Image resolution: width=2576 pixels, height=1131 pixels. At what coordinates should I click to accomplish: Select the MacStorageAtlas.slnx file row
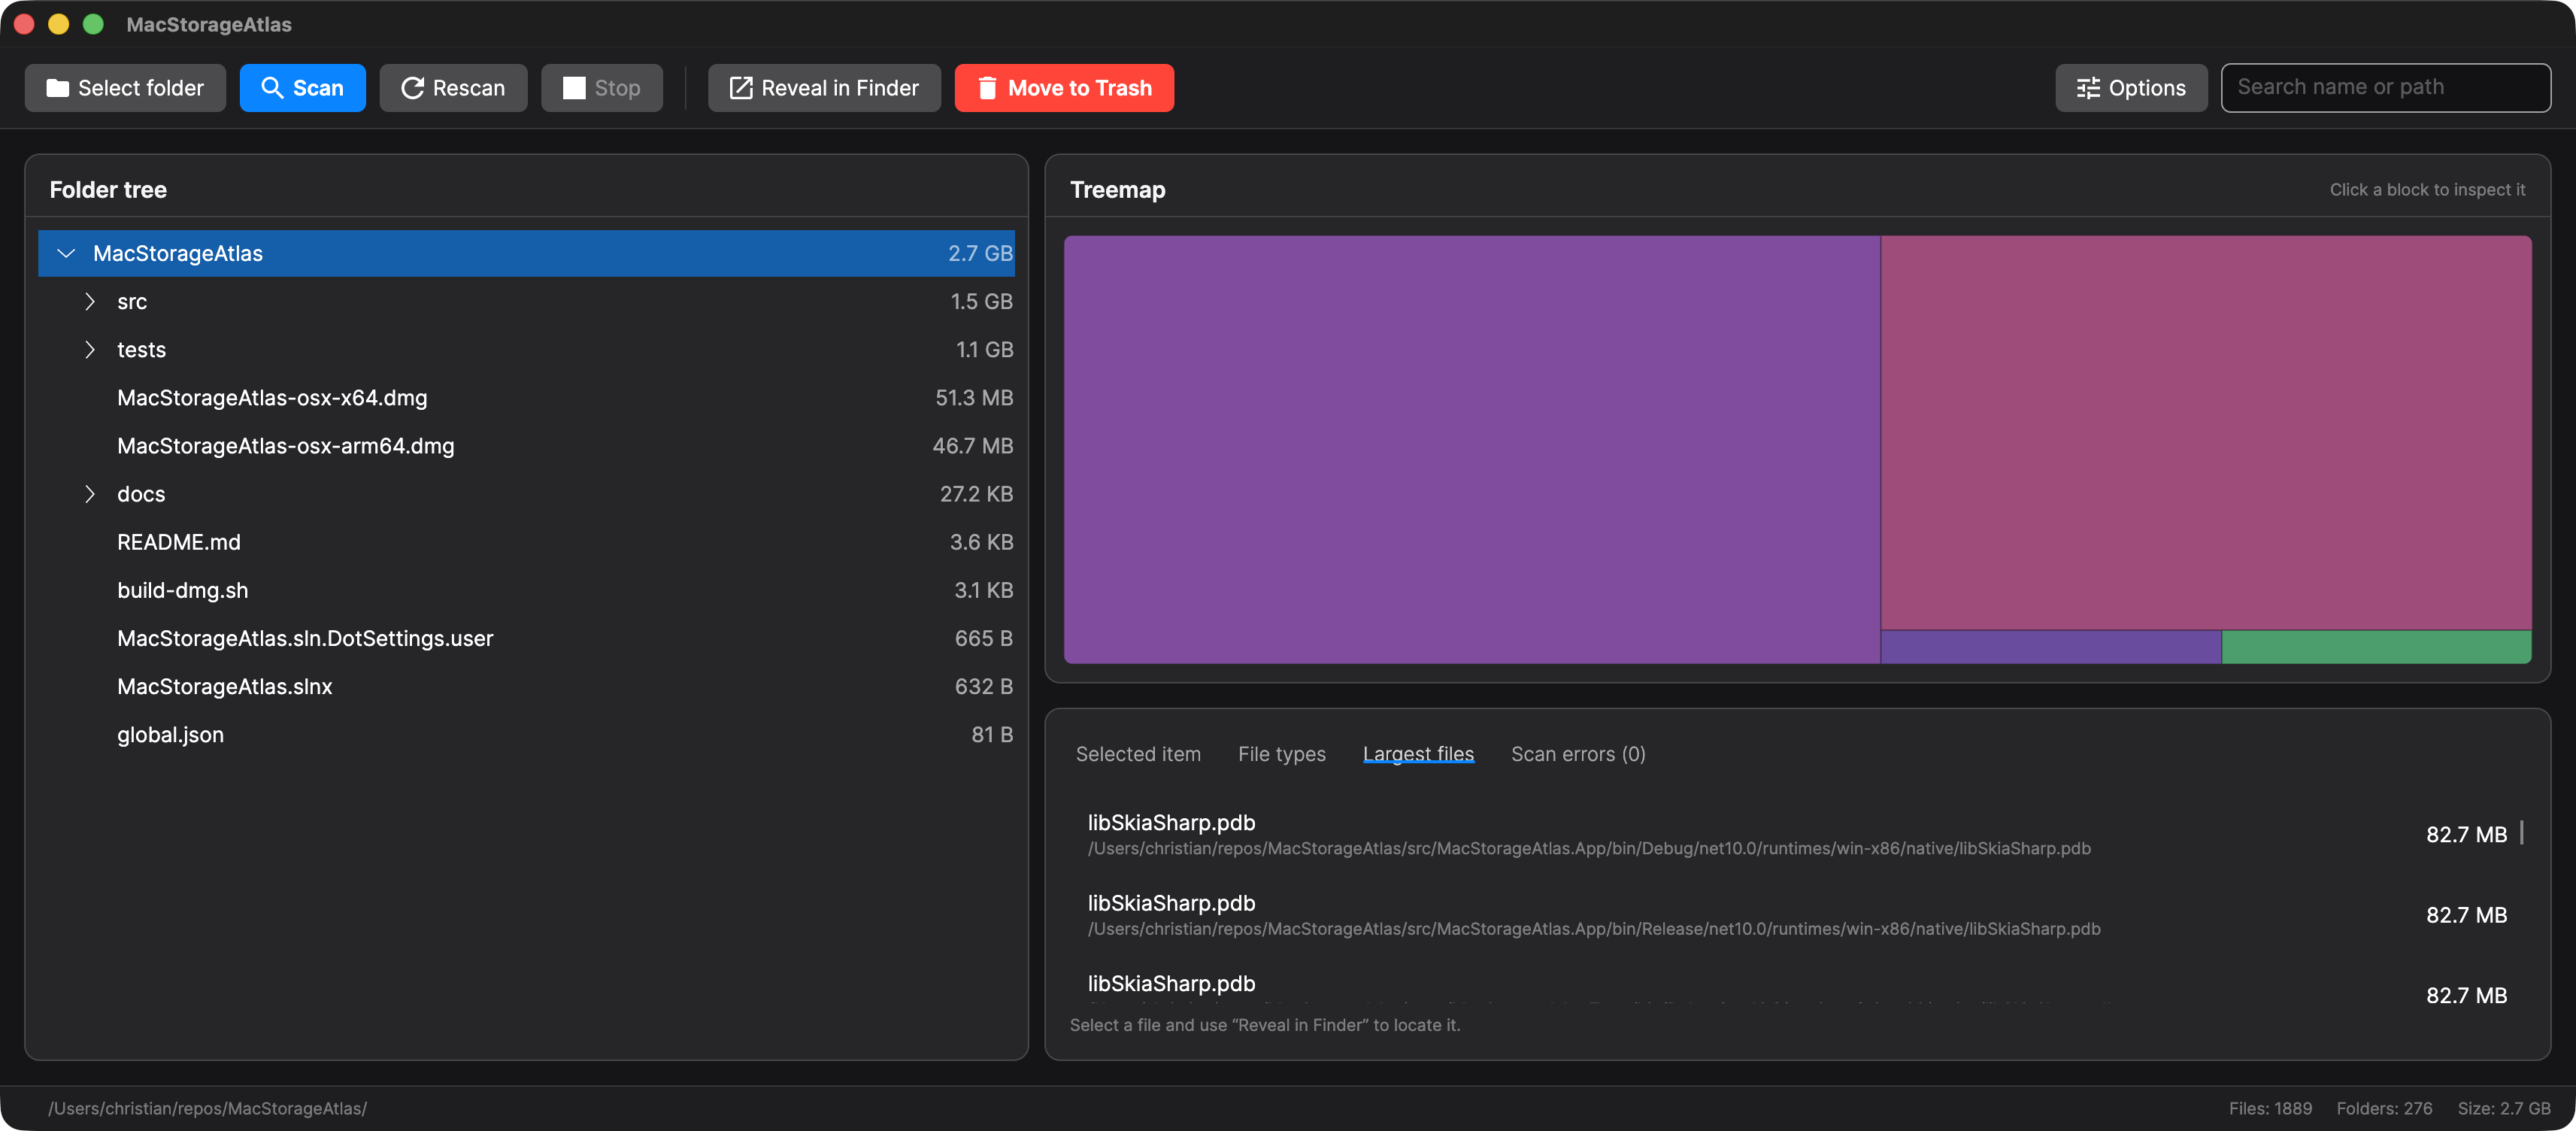(x=526, y=687)
